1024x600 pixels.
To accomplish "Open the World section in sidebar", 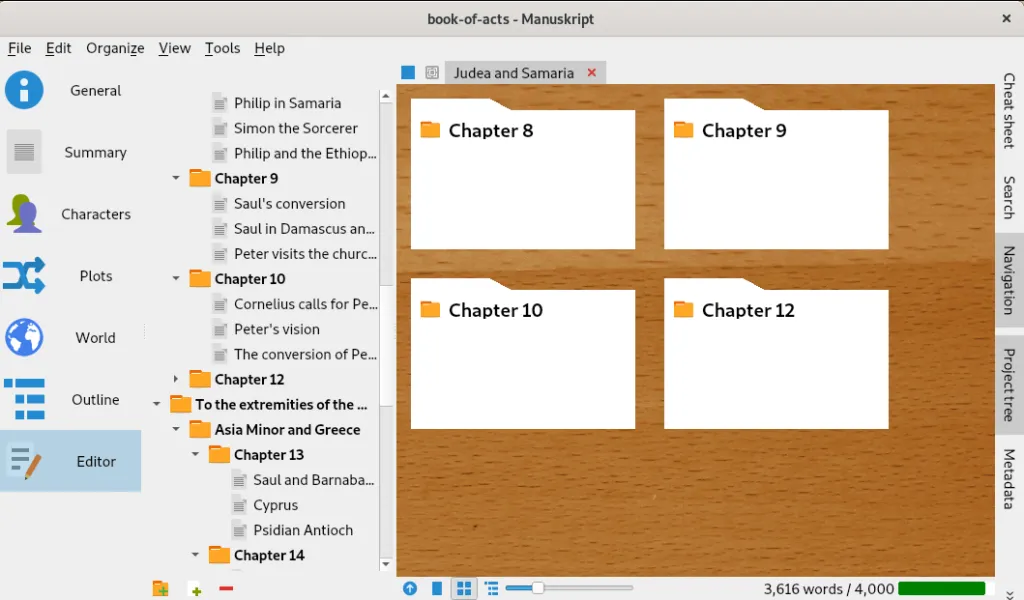I will (x=70, y=338).
